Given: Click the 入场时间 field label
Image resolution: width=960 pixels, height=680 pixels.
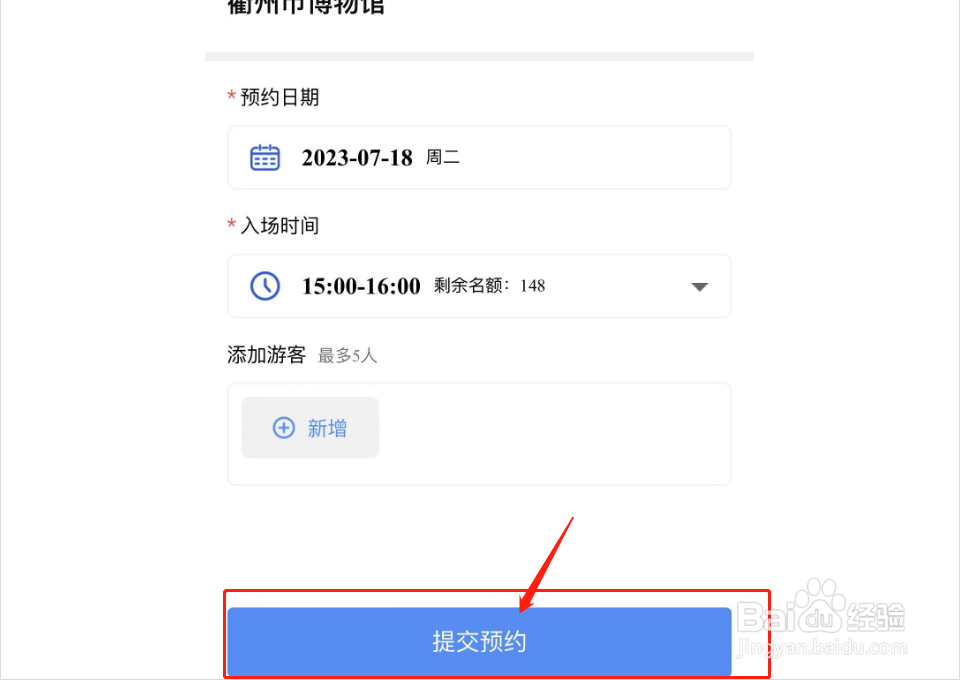Looking at the screenshot, I should coord(280,226).
